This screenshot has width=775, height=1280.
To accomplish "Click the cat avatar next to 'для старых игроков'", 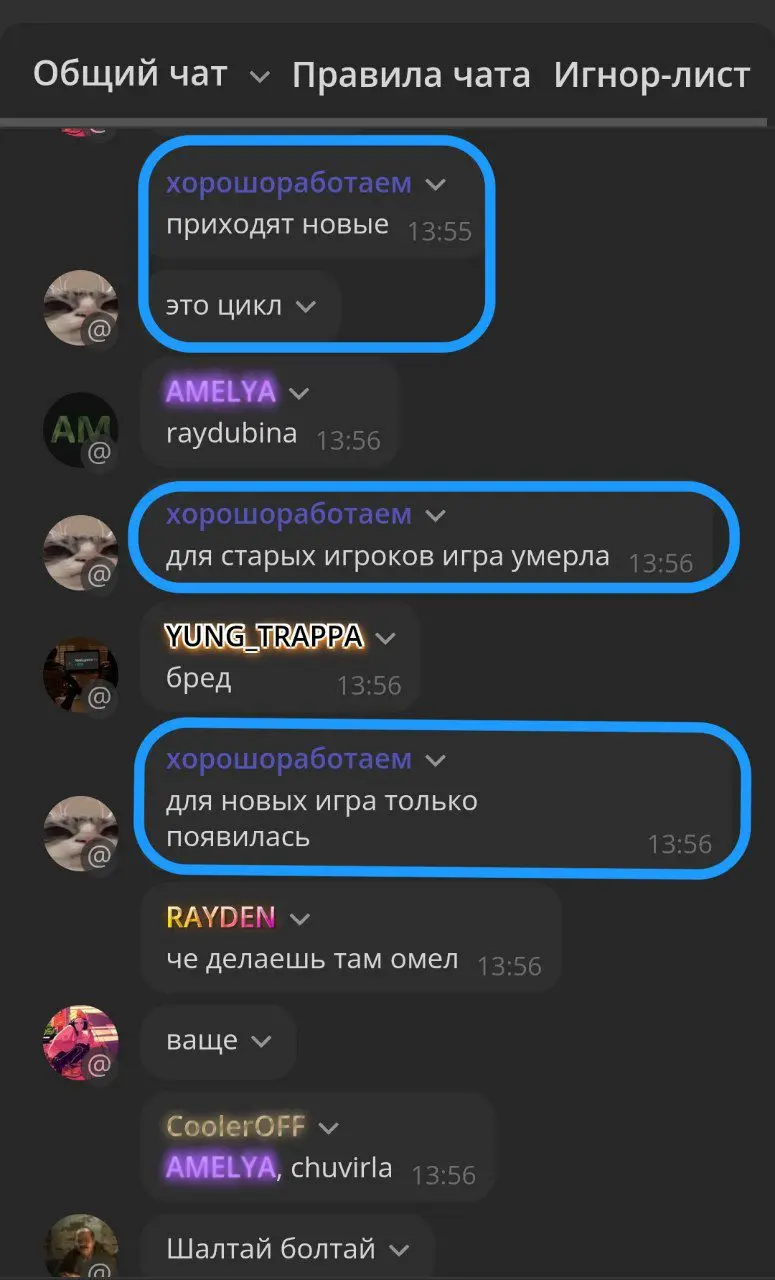I will click(x=80, y=552).
